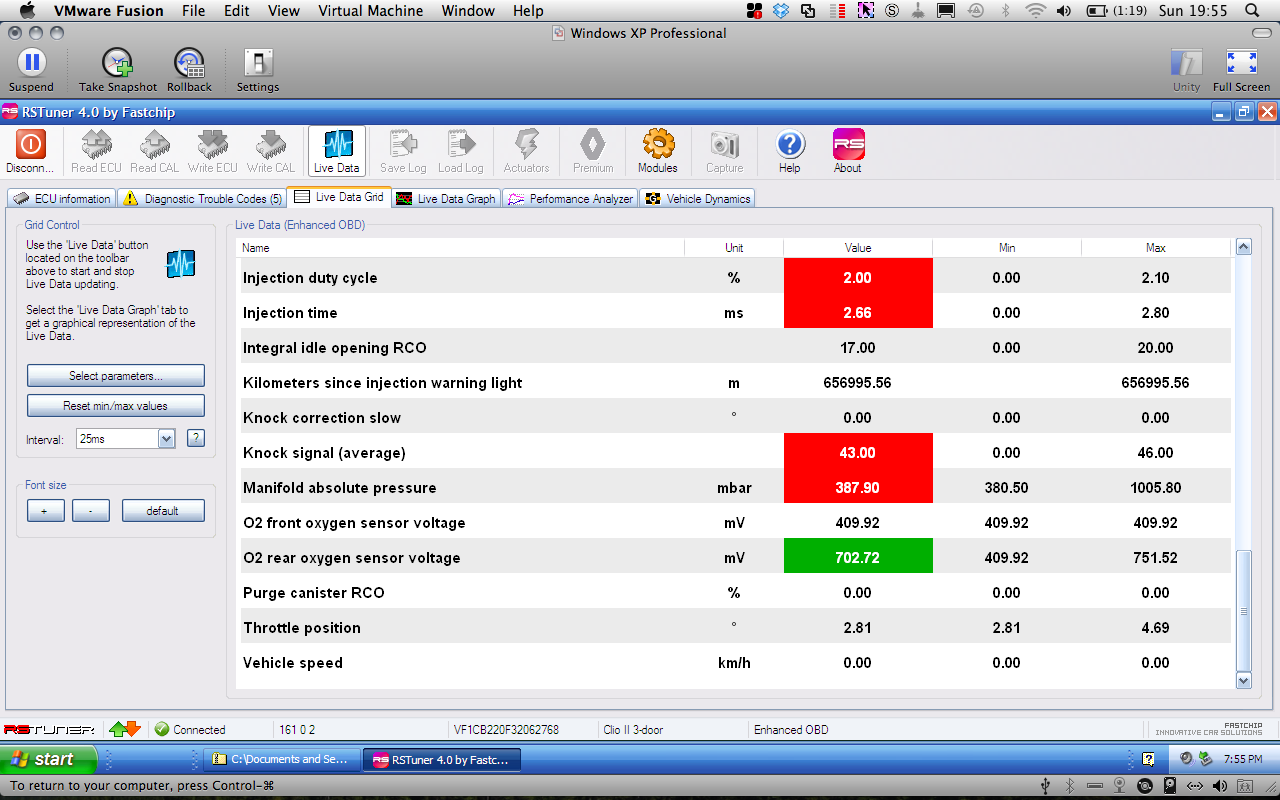This screenshot has height=800, width=1280.
Task: Open the Actuators toolbar icon
Action: pos(526,145)
